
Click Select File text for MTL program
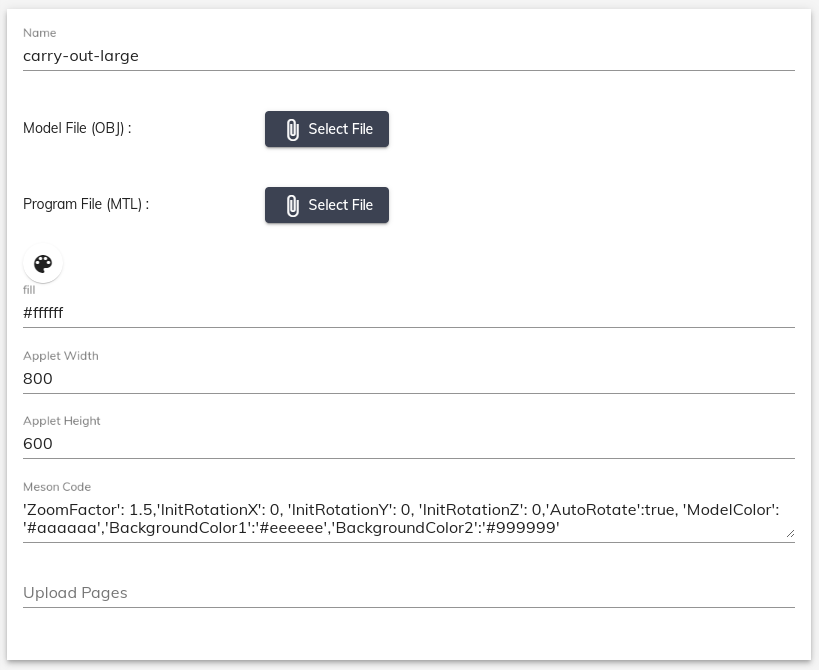pyautogui.click(x=341, y=205)
